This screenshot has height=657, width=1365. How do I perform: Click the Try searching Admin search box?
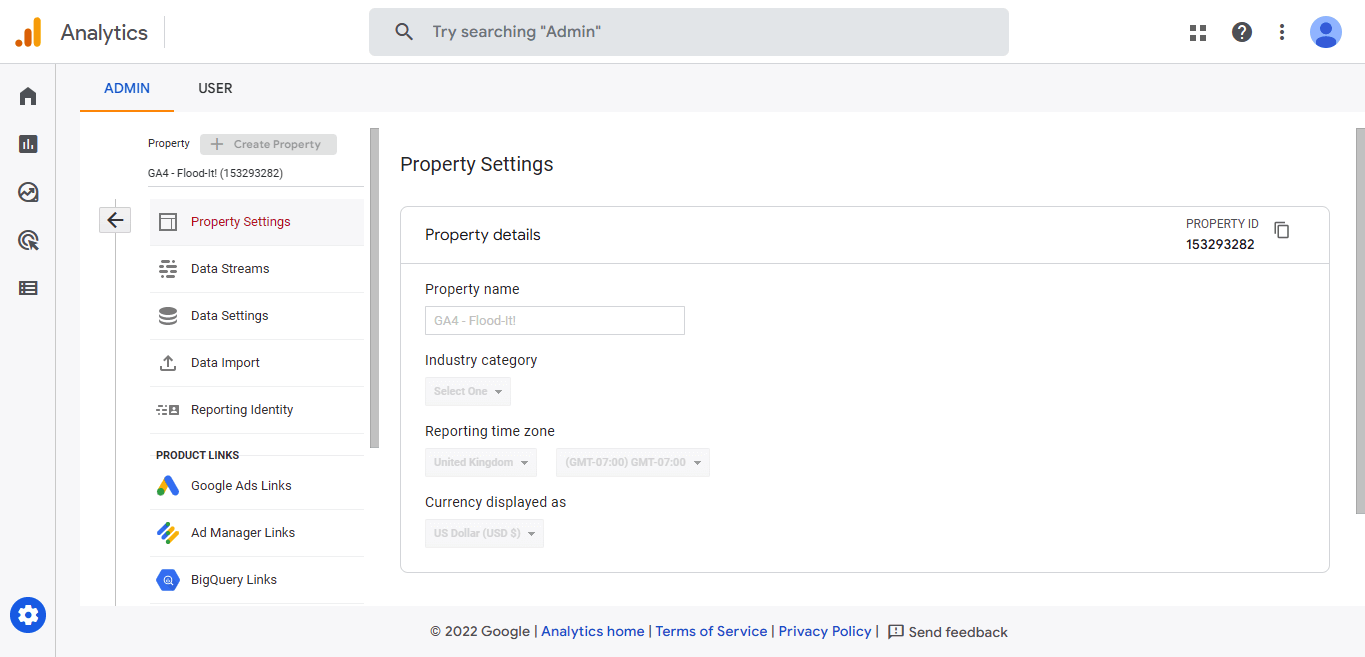pos(689,32)
